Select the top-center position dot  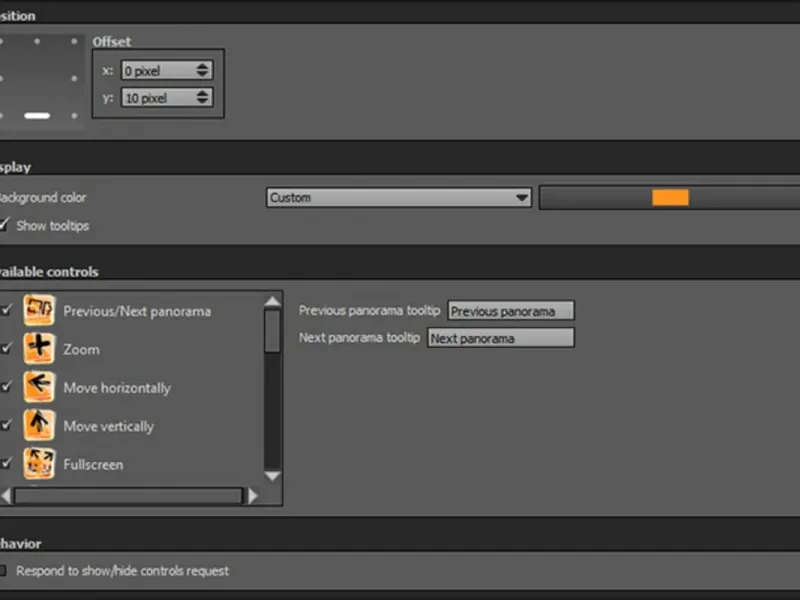pyautogui.click(x=37, y=41)
